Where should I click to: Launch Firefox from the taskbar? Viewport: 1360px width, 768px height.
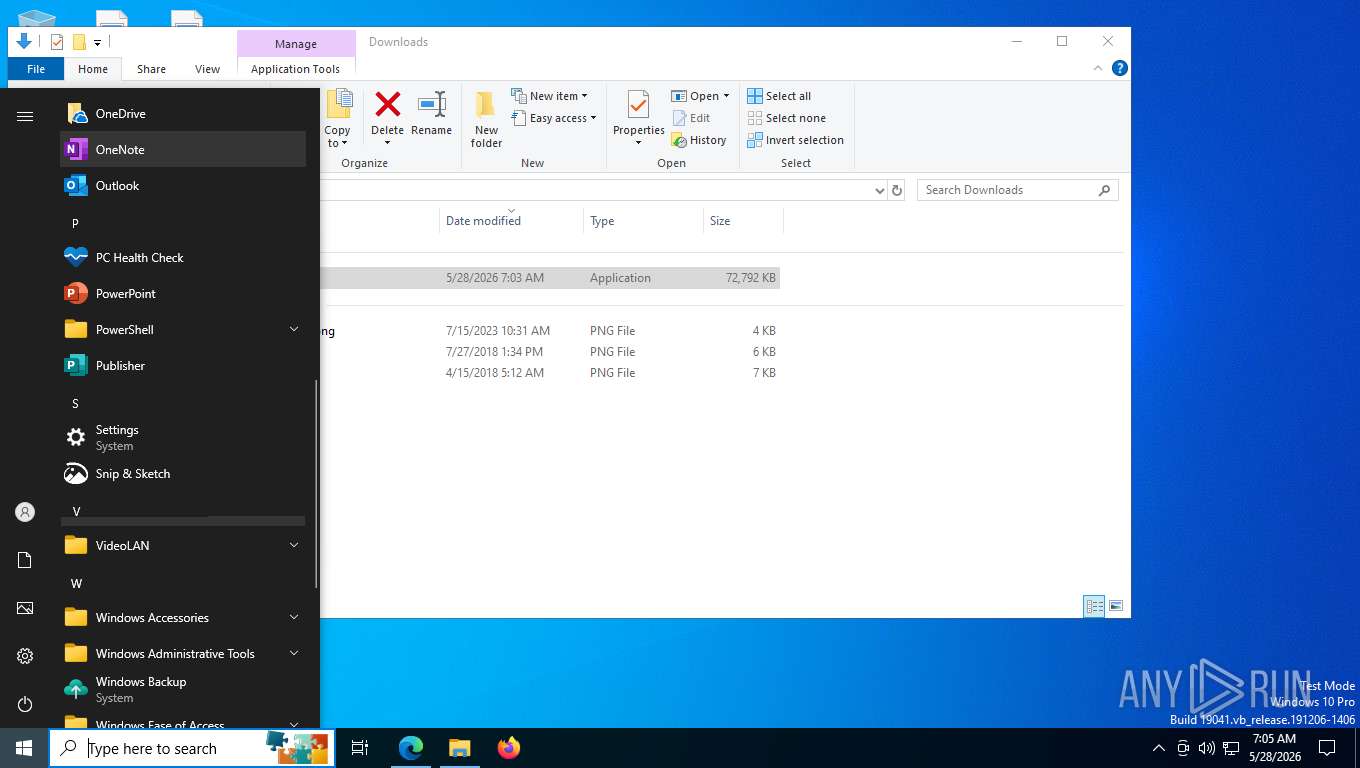[509, 748]
